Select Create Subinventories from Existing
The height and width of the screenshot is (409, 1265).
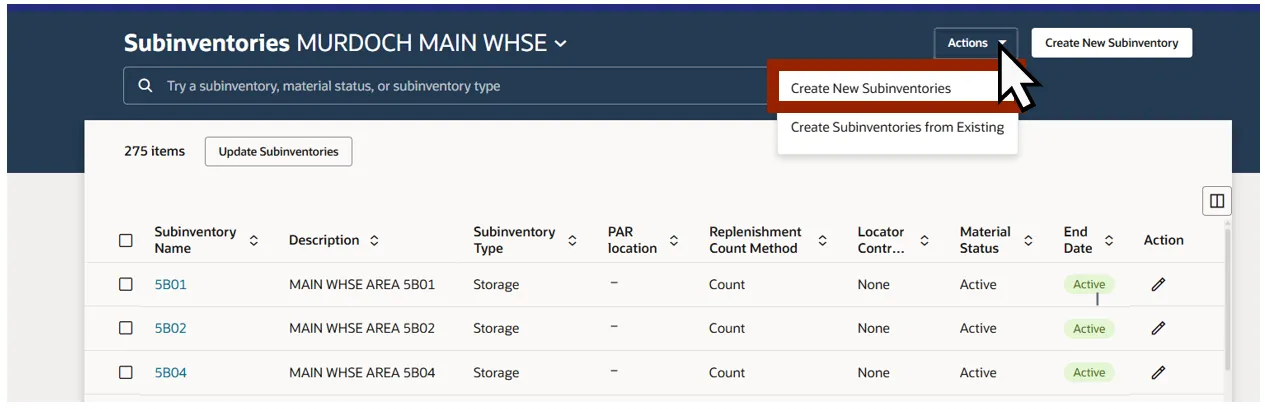pyautogui.click(x=896, y=127)
